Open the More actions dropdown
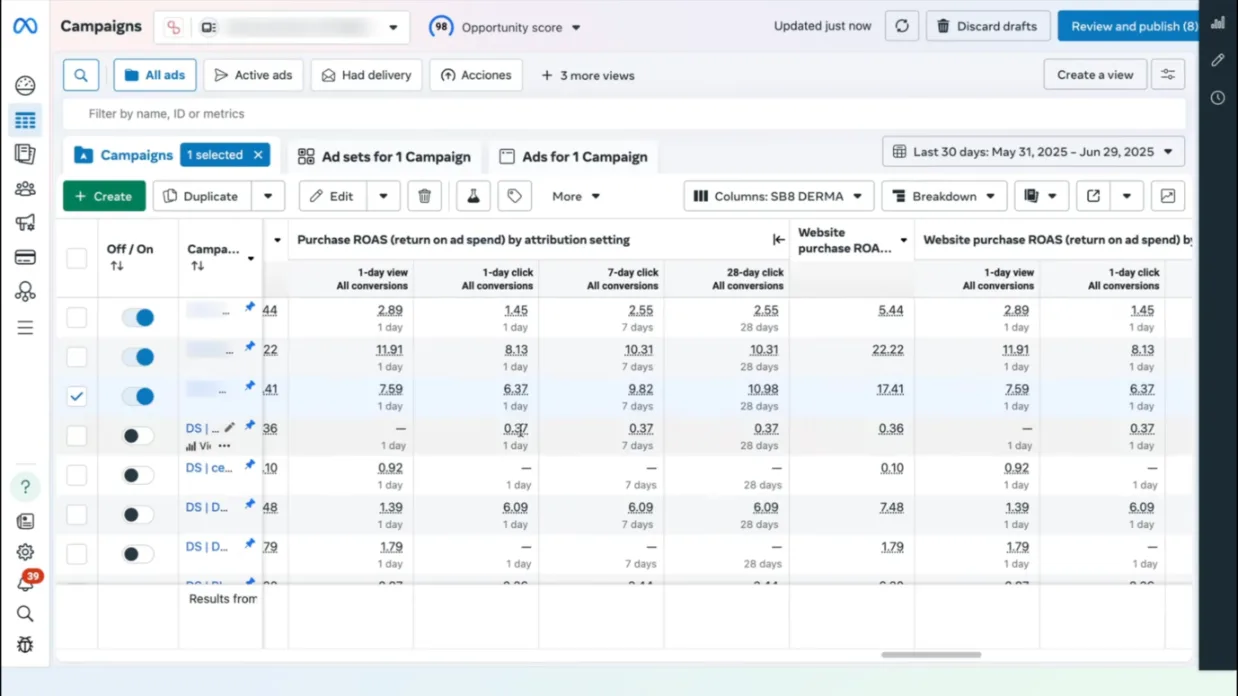Screen dimensions: 1238x696 576,196
